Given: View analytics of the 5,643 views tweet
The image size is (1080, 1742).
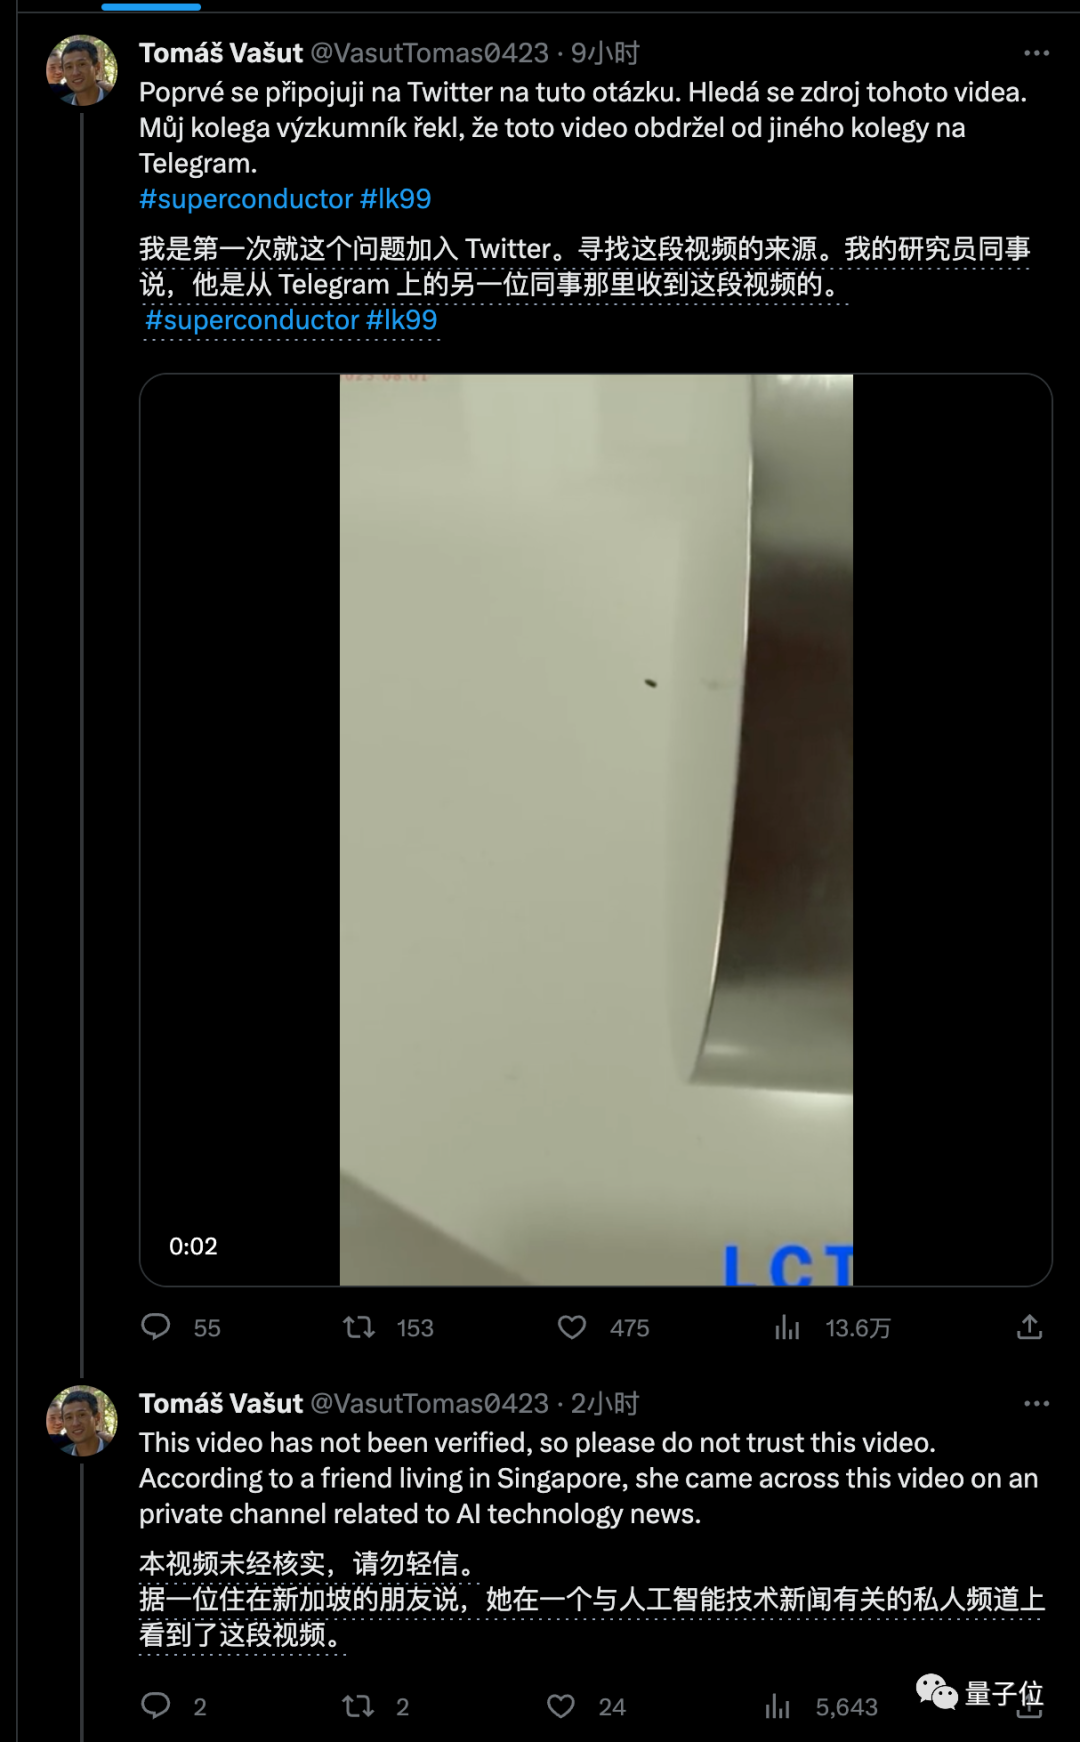Looking at the screenshot, I should pos(777,1705).
